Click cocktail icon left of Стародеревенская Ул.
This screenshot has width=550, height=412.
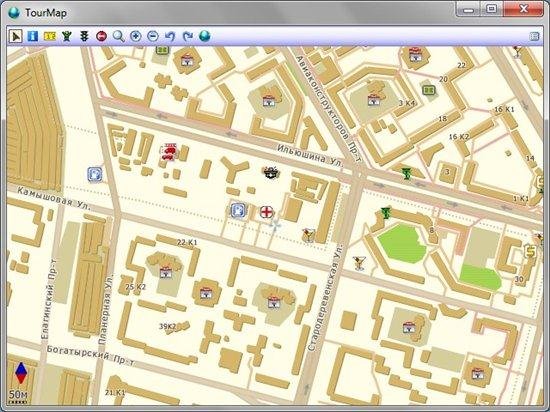point(309,235)
